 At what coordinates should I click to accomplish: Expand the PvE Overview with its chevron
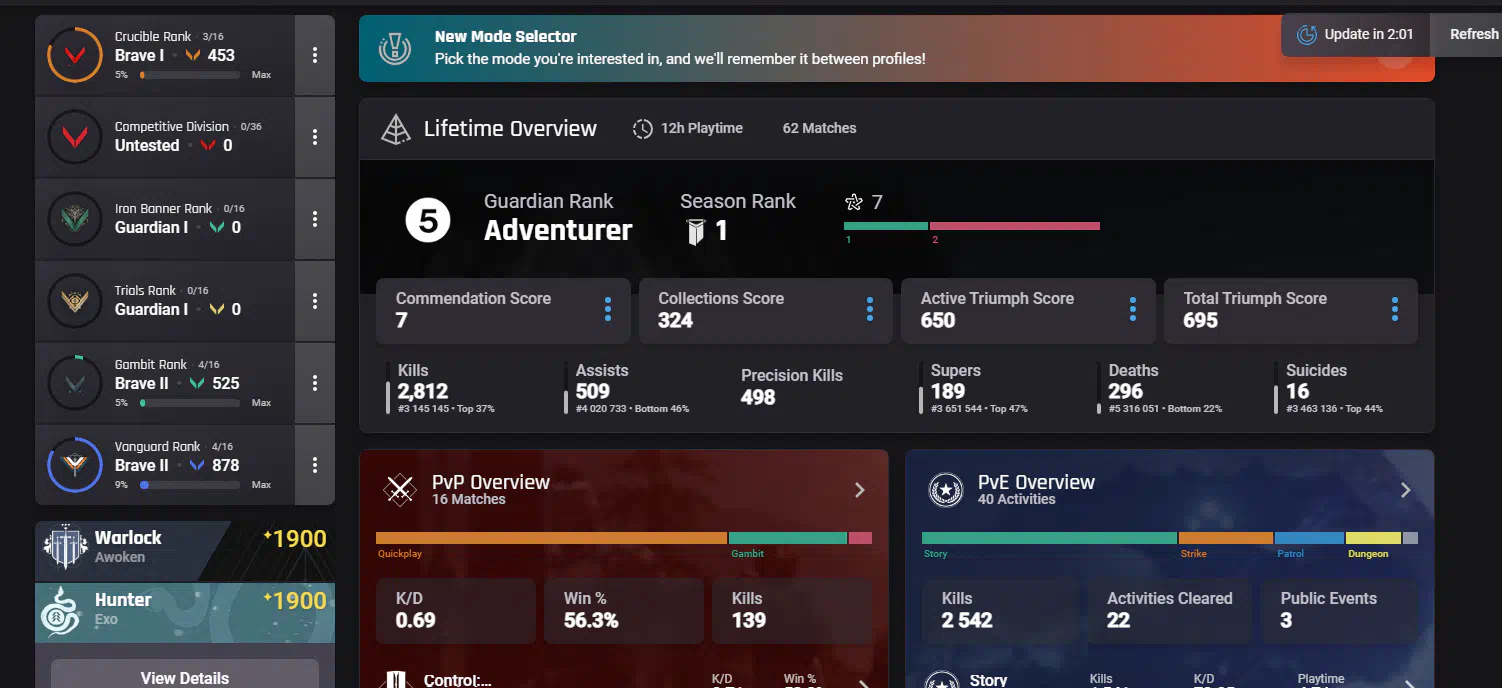click(x=1405, y=490)
